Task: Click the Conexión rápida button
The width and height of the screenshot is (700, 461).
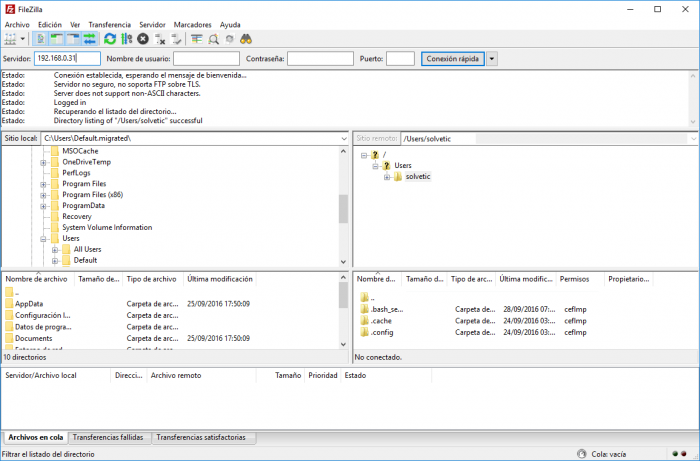Action: (453, 58)
